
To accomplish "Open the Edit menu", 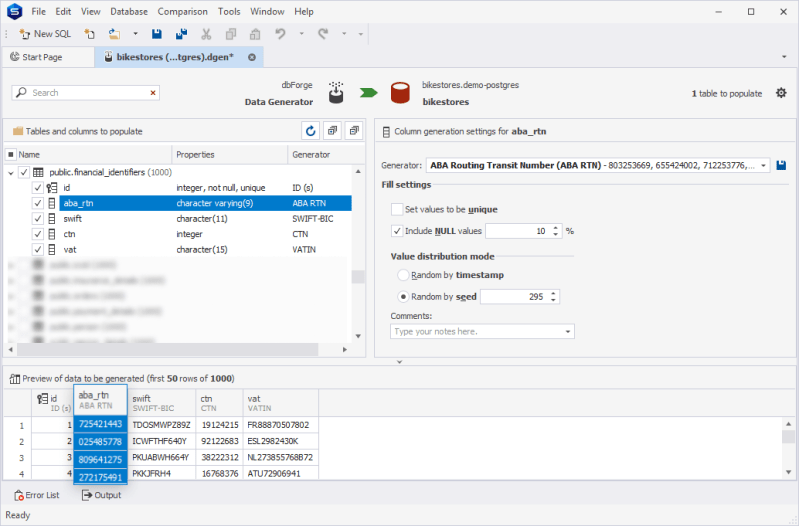I will pos(63,11).
